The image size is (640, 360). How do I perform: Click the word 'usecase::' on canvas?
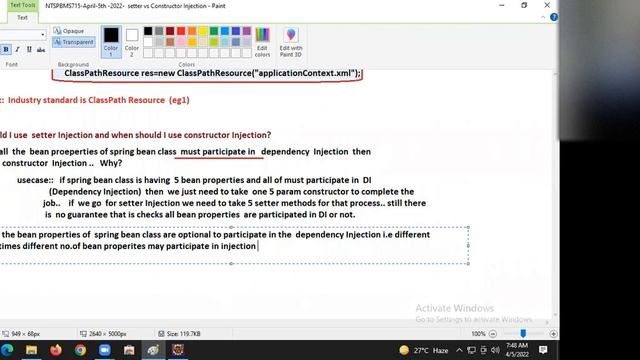pyautogui.click(x=35, y=180)
